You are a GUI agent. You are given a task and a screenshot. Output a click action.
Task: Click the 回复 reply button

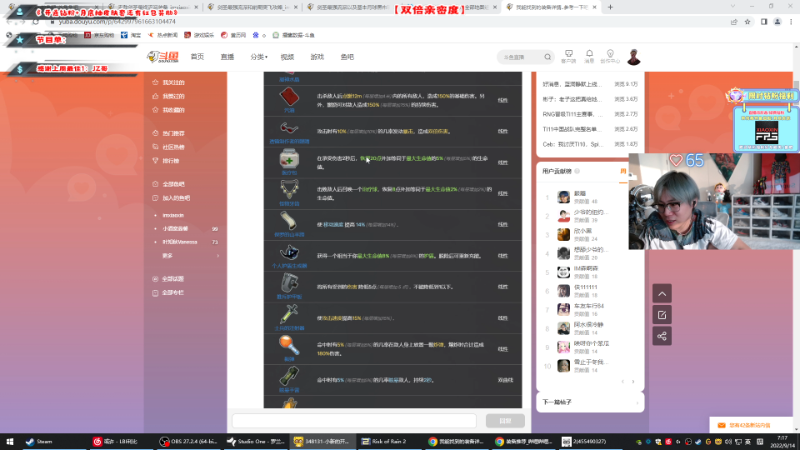coord(505,420)
